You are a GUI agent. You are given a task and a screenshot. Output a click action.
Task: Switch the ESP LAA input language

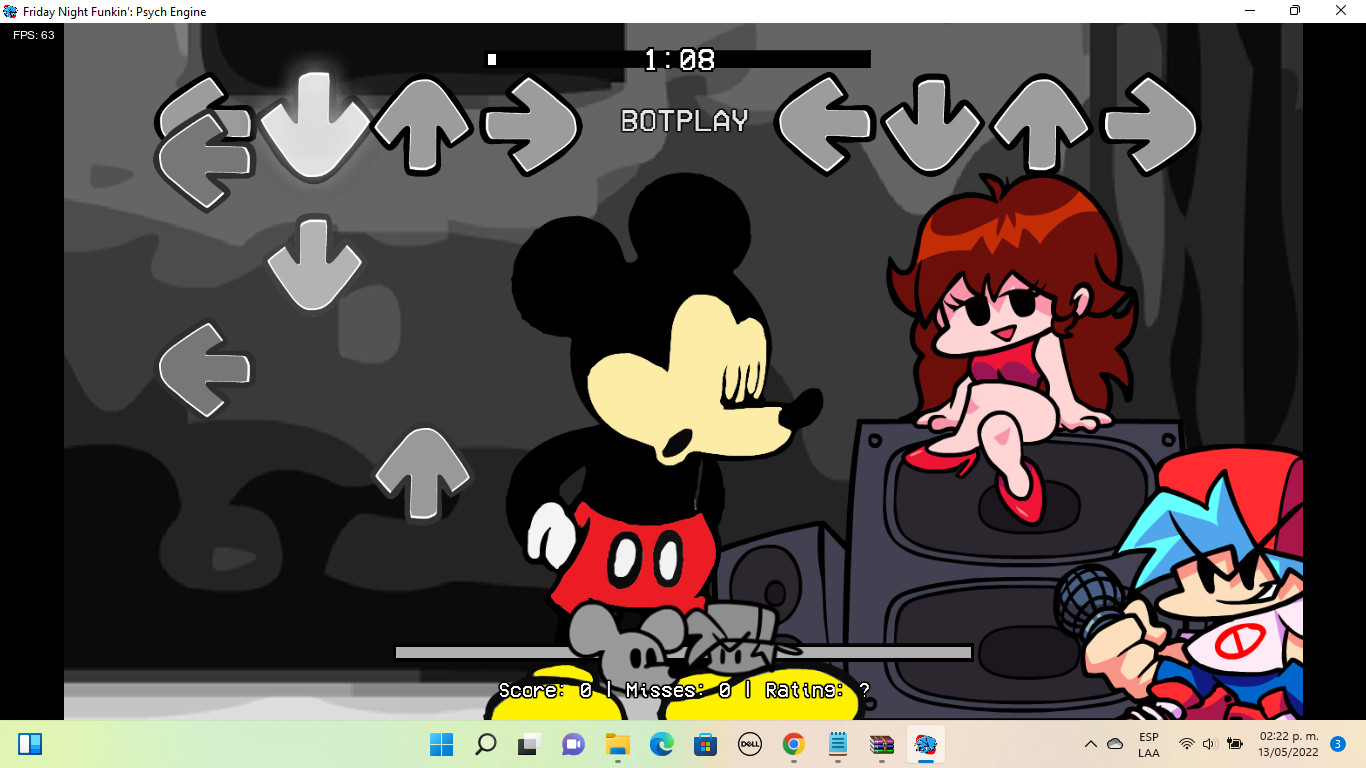pyautogui.click(x=1149, y=745)
